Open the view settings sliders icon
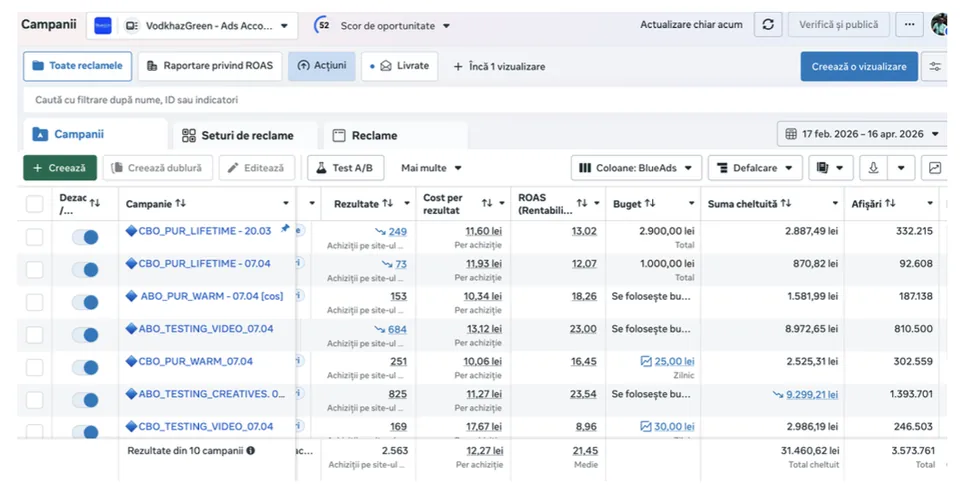Screen dimensions: 960x493 (935, 66)
